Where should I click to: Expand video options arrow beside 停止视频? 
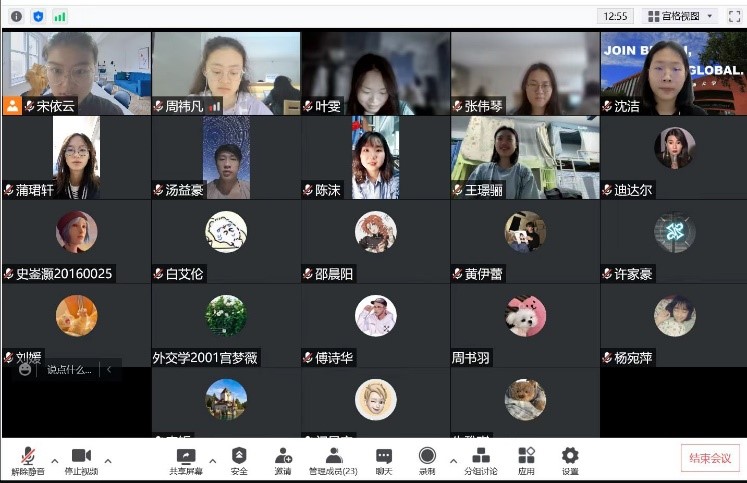(108, 461)
